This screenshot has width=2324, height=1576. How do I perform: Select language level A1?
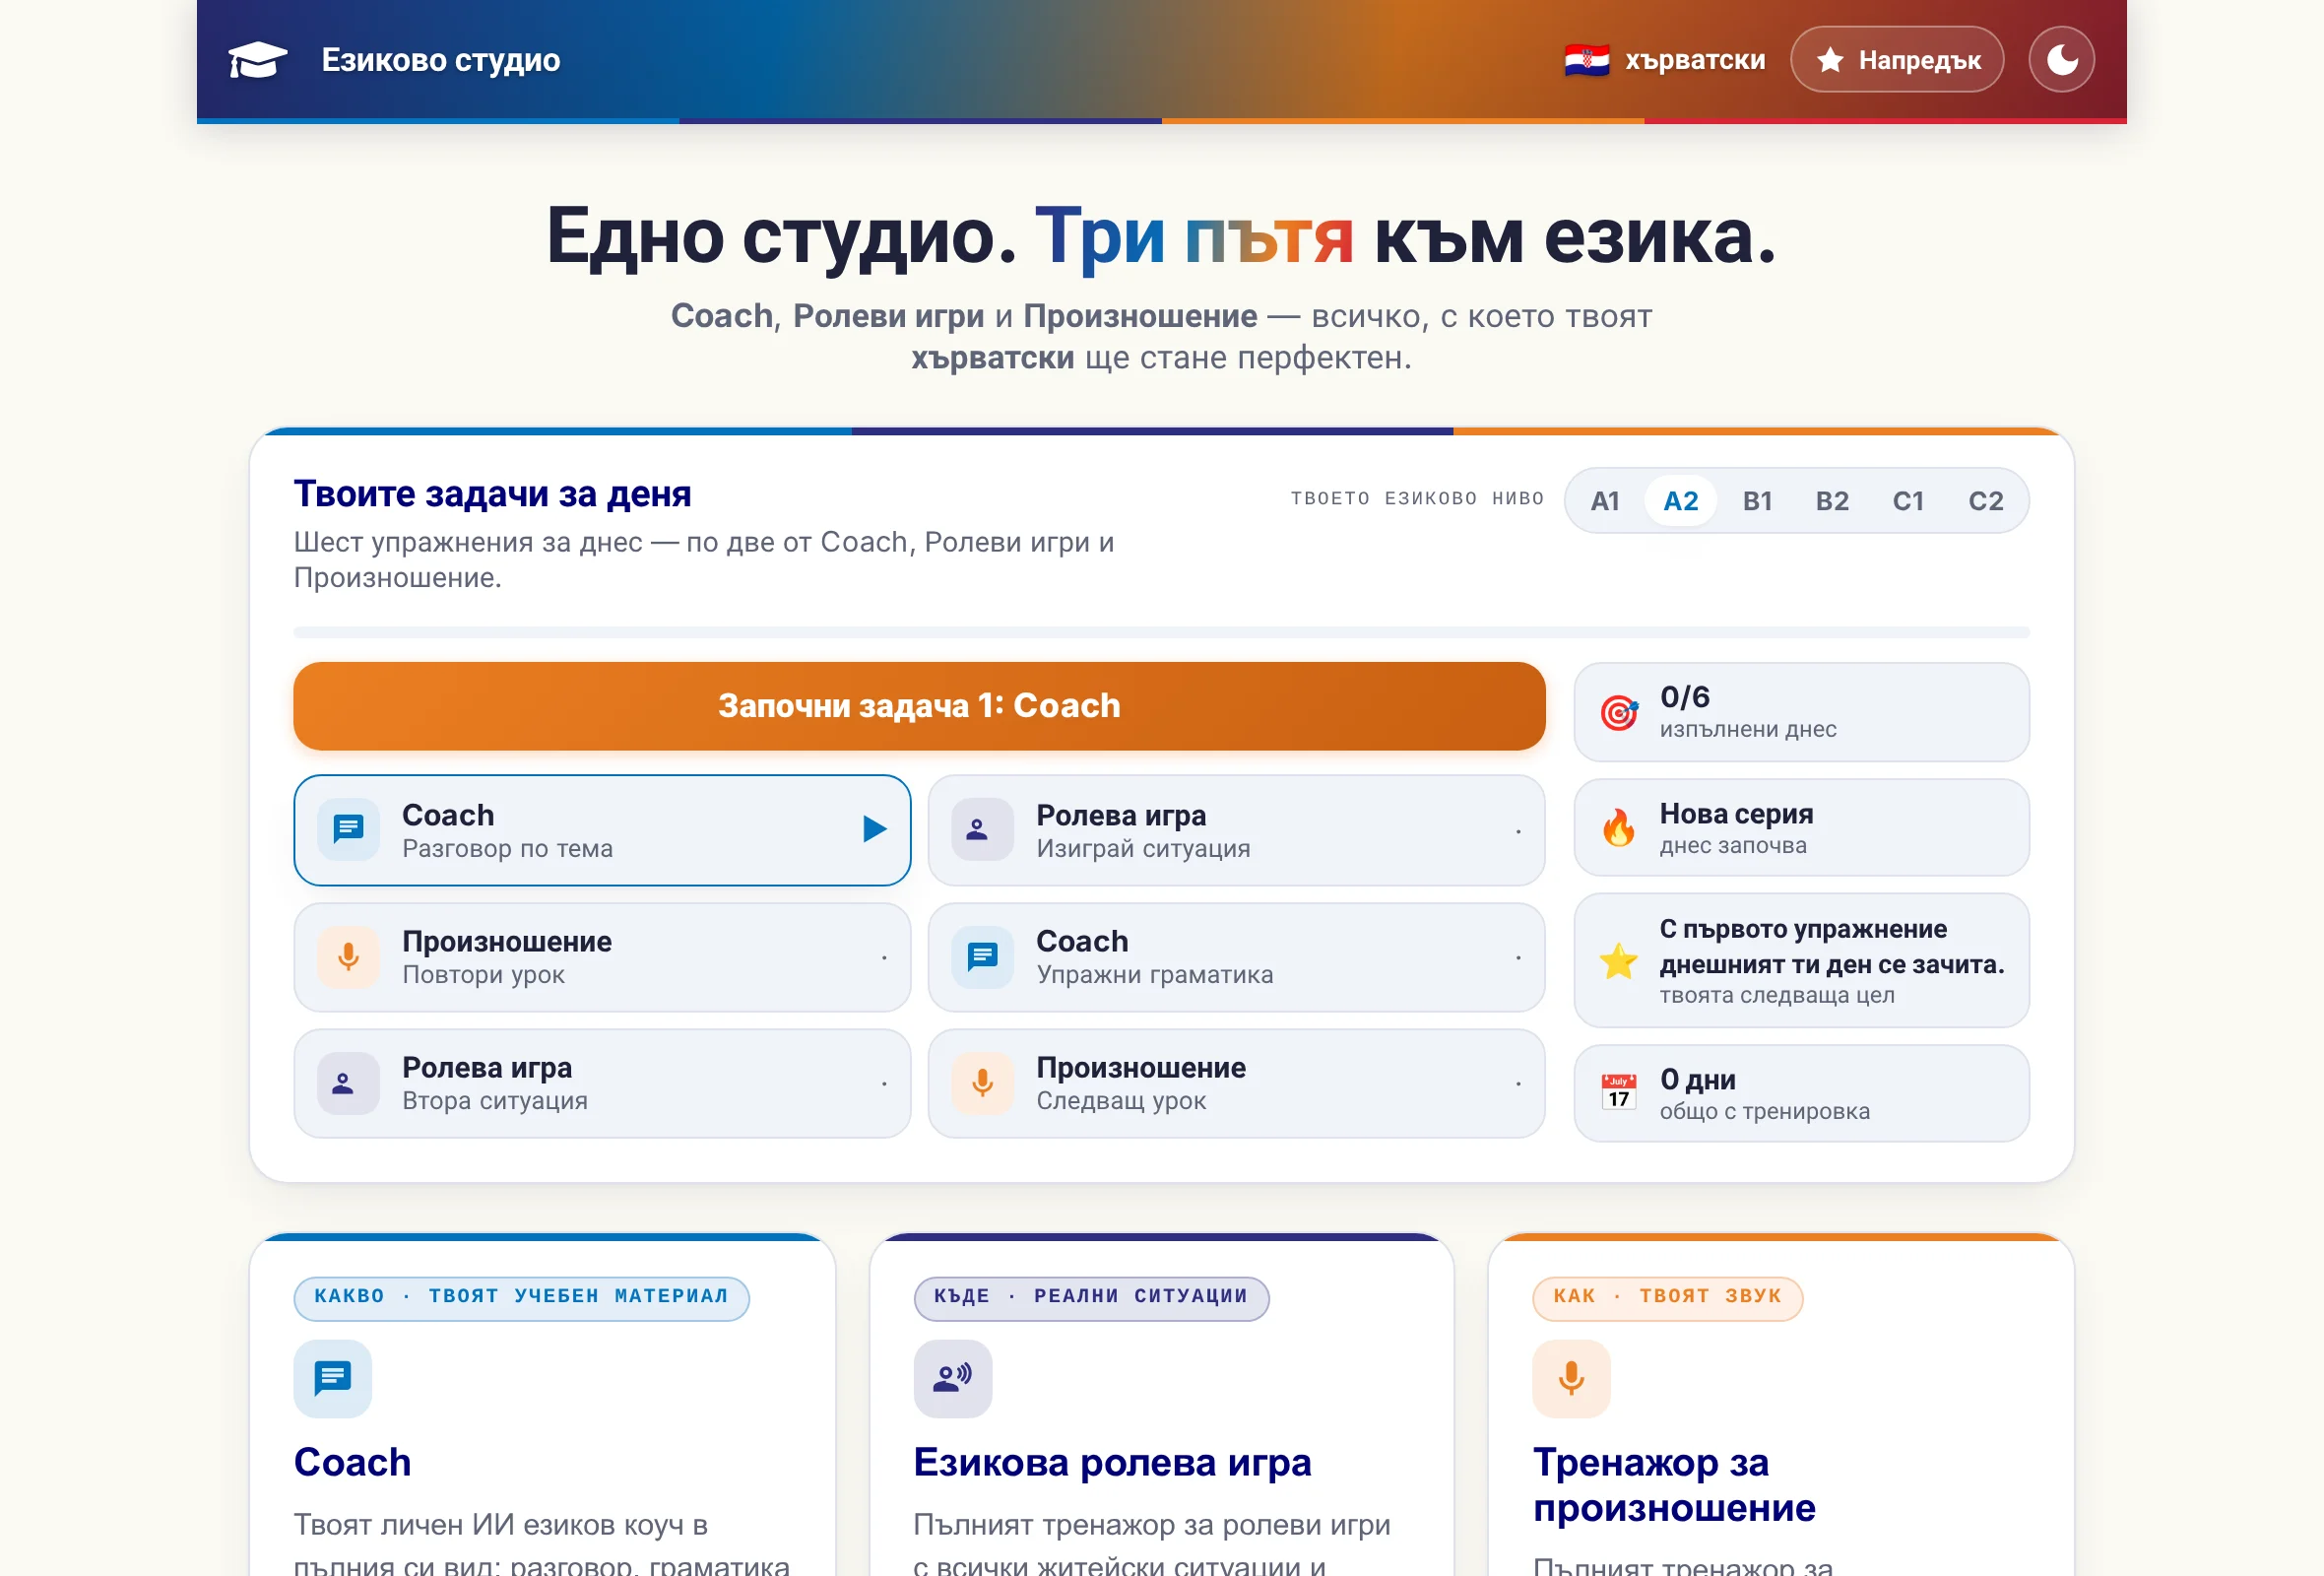point(1605,500)
